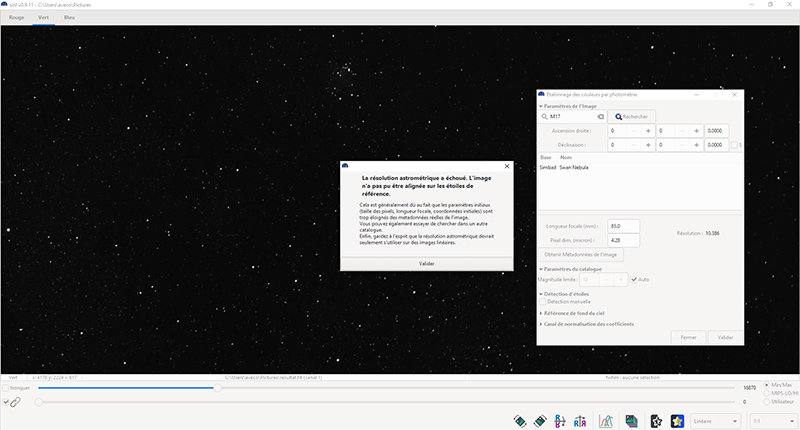Click the rotate counter-clockwise icon in bottom toolbar
800x430 pixels.
[520, 421]
